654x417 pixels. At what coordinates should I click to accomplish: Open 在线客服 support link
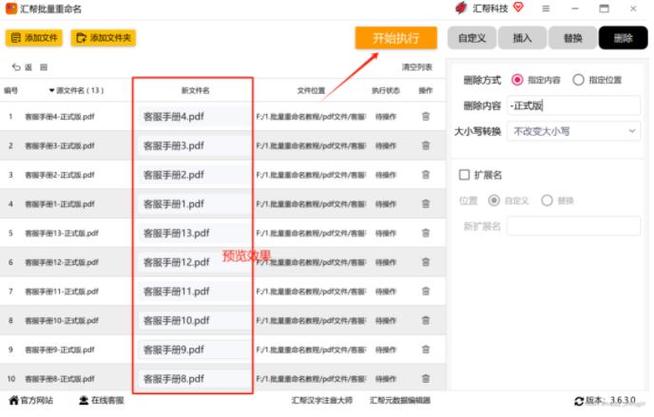click(x=101, y=400)
